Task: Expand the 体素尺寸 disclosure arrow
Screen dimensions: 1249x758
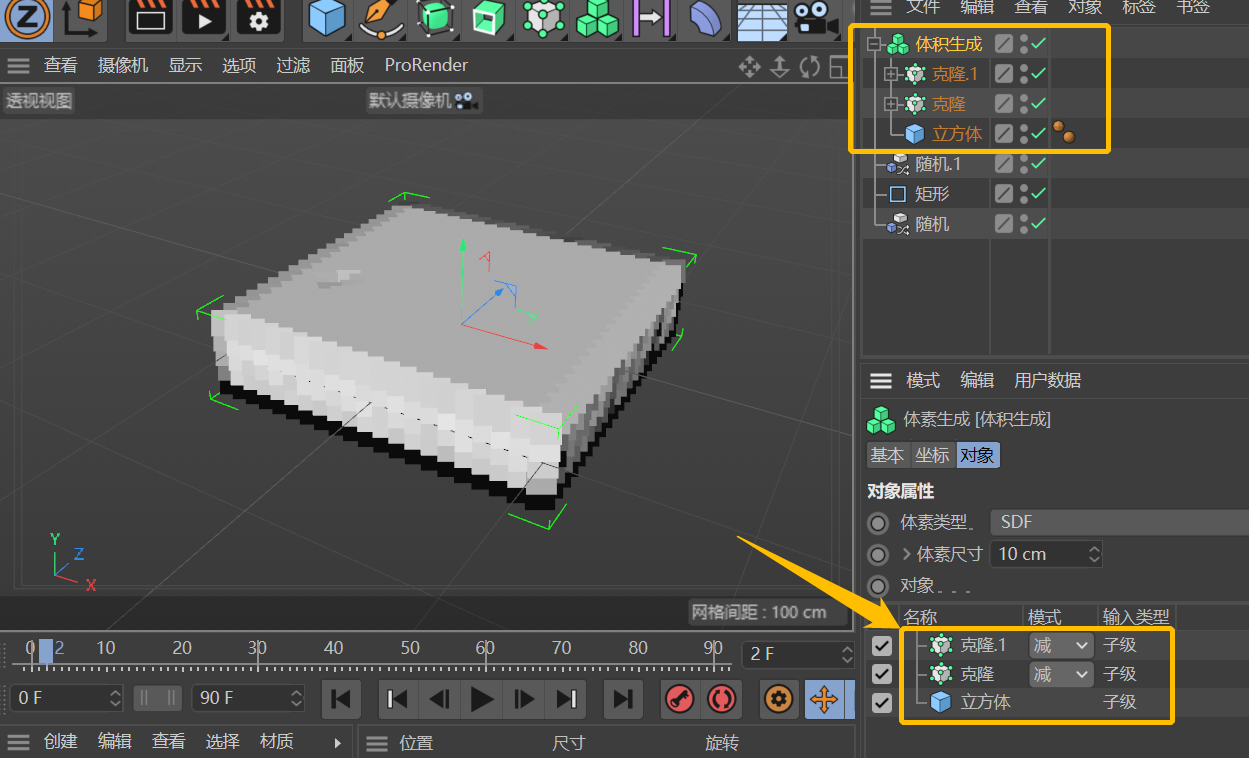Action: [907, 553]
